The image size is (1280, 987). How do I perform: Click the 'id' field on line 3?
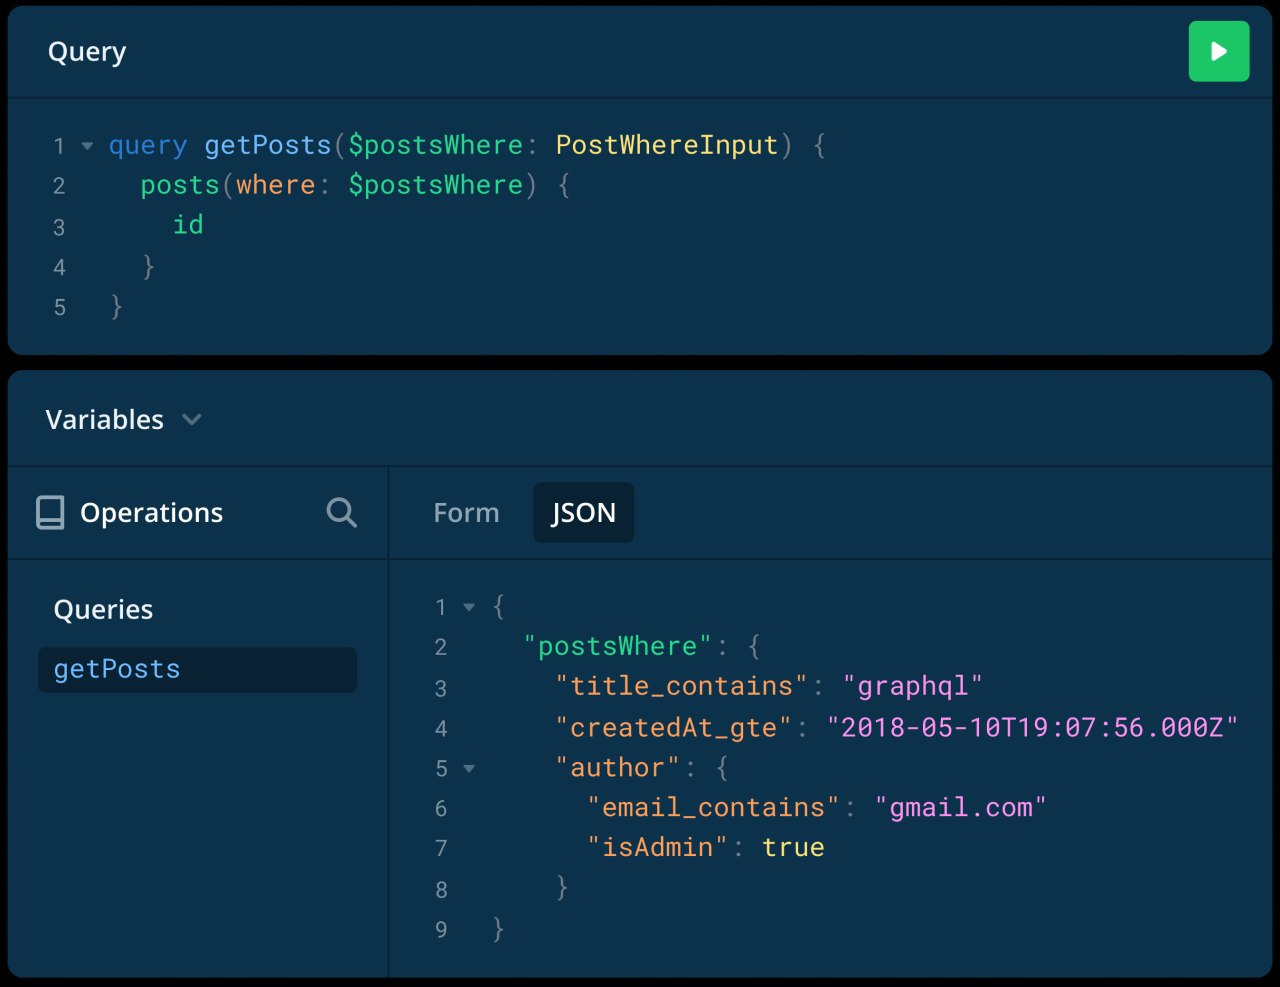tap(188, 225)
